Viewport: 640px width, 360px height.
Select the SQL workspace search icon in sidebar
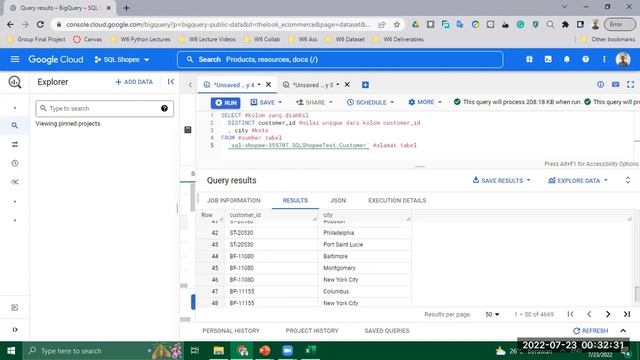pyautogui.click(x=15, y=125)
